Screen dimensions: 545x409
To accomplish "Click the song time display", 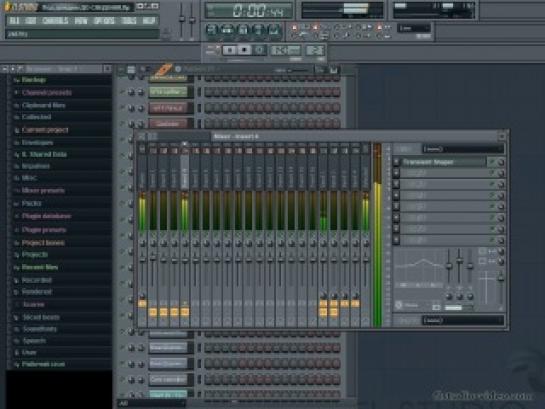I will (249, 11).
